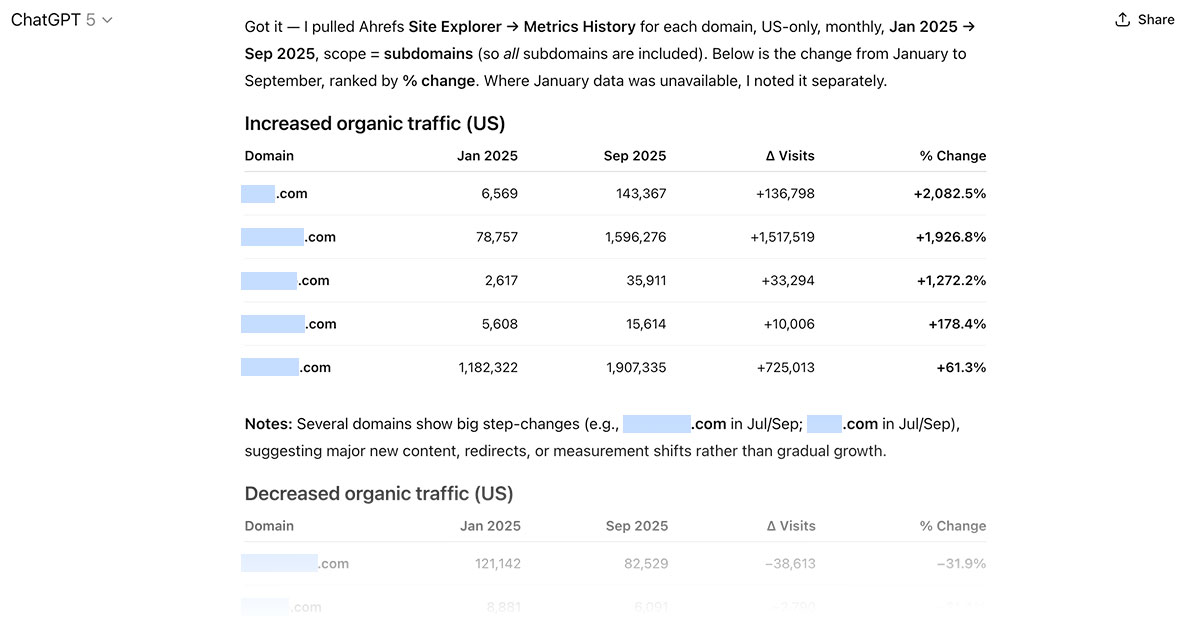Click the Share button label
Screen dimensions: 1200x633
(1155, 19)
